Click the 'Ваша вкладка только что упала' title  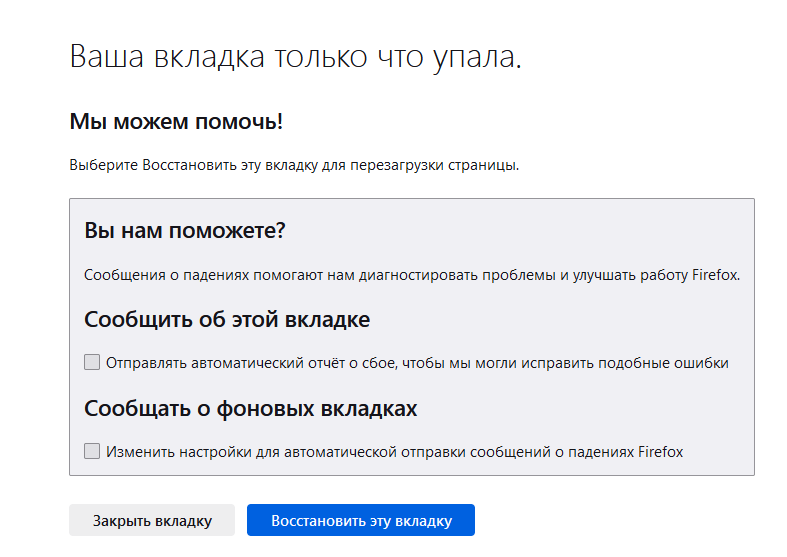(x=296, y=56)
